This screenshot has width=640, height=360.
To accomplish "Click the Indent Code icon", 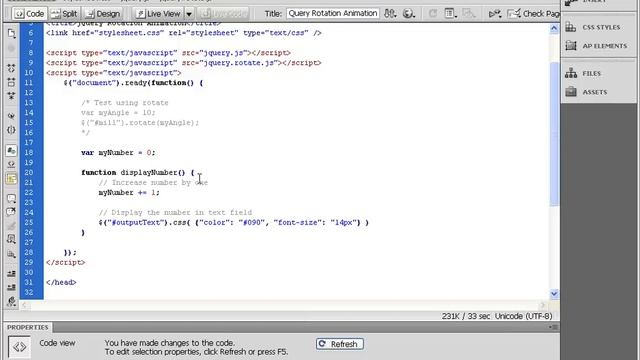I will (x=11, y=273).
